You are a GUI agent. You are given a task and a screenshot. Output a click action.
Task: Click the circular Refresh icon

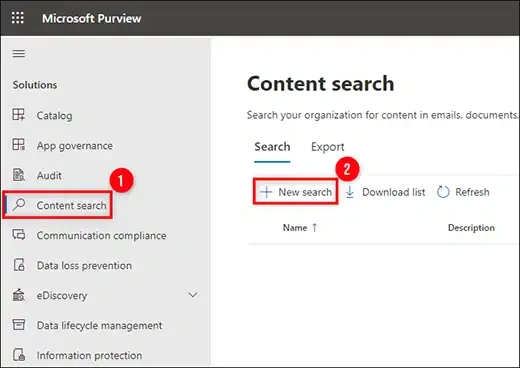pyautogui.click(x=443, y=192)
